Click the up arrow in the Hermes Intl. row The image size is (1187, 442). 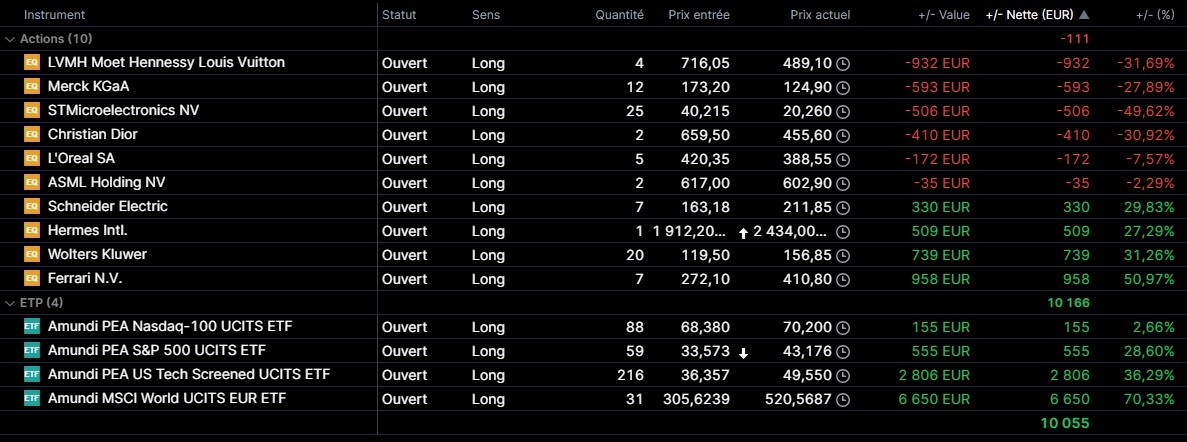743,232
